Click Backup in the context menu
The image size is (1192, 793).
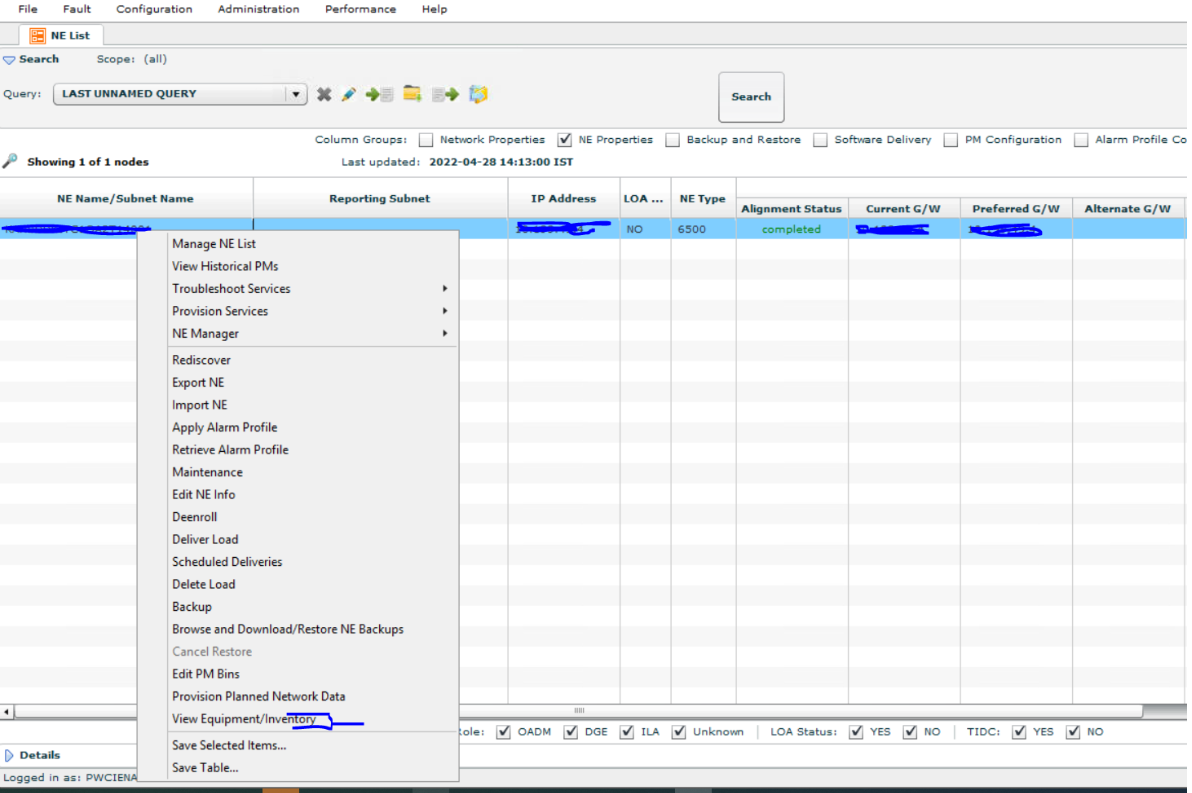pyautogui.click(x=191, y=606)
